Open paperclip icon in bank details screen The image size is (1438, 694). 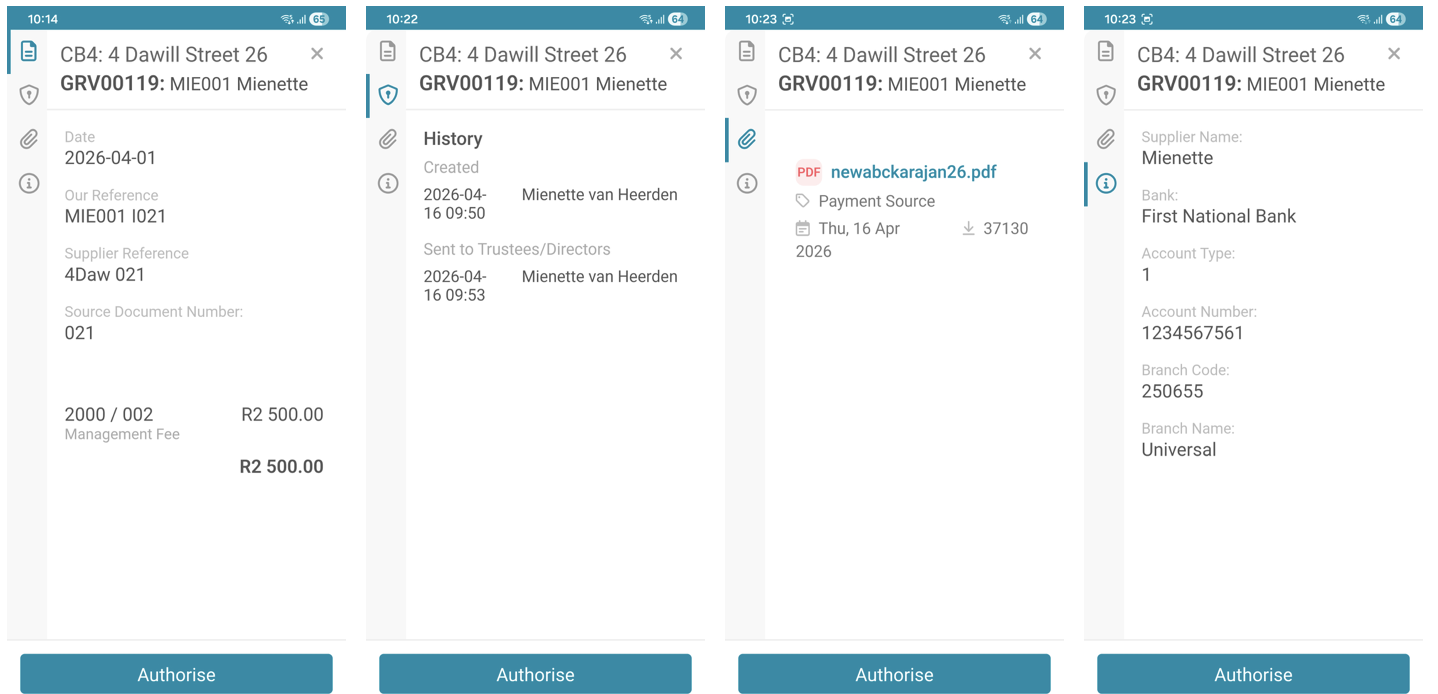tap(1106, 139)
